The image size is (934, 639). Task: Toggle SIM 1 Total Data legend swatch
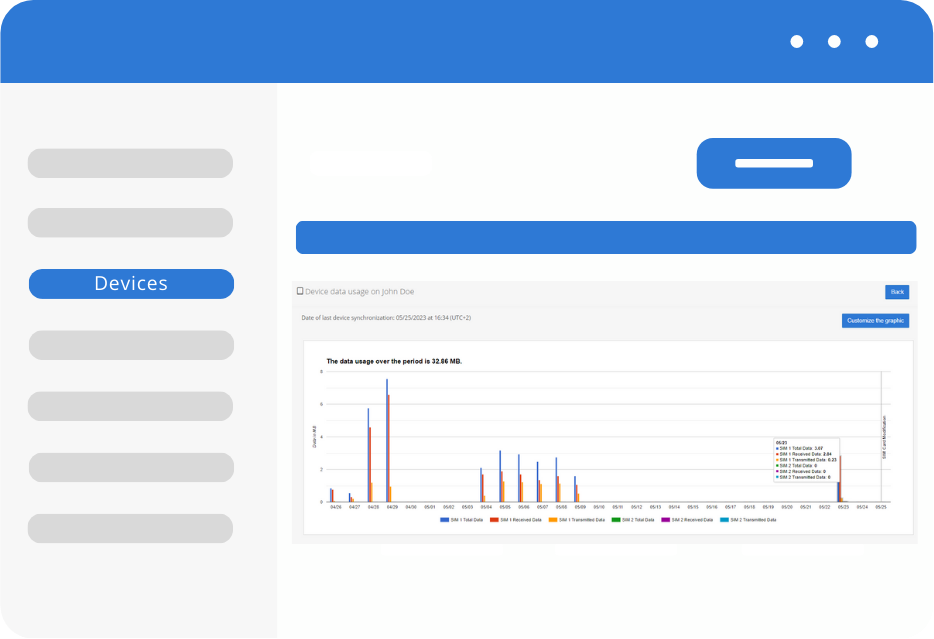click(x=444, y=520)
